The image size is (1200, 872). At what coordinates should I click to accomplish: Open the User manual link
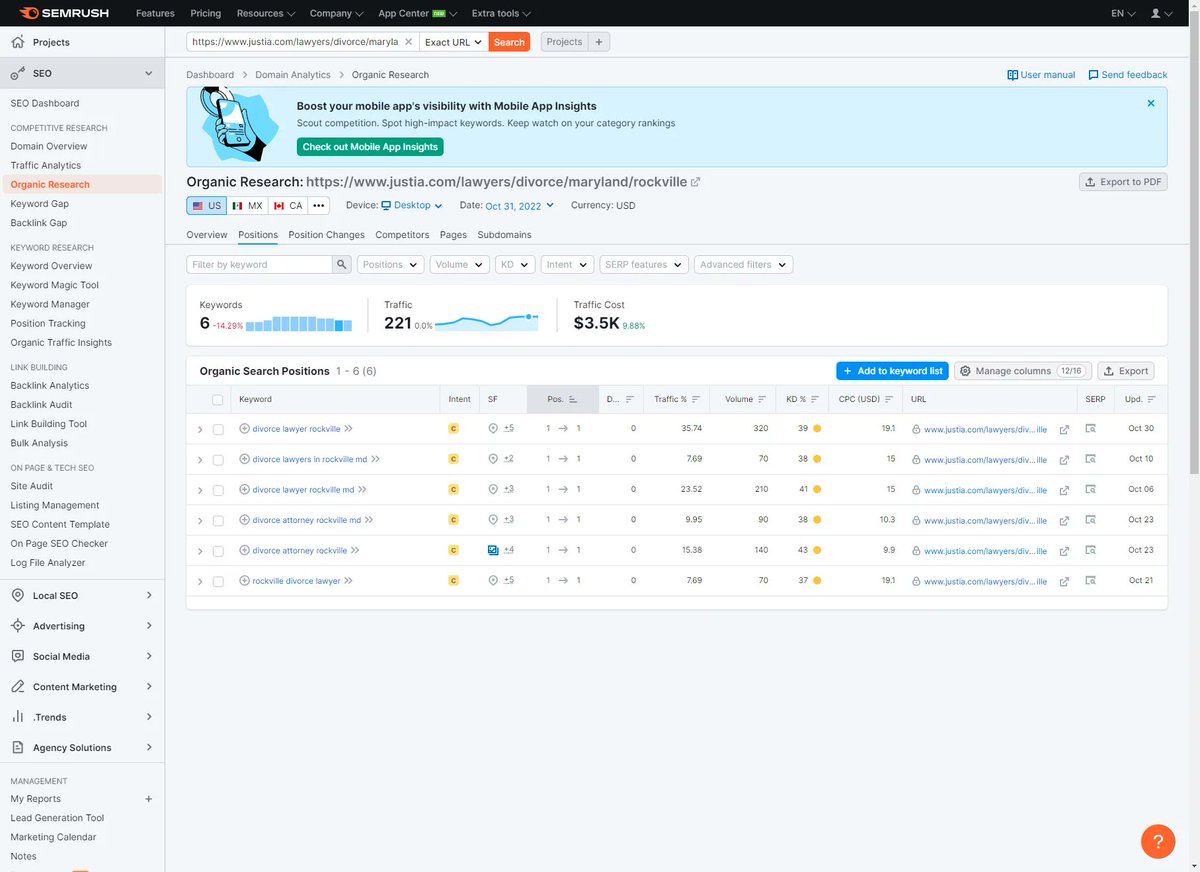(1041, 75)
